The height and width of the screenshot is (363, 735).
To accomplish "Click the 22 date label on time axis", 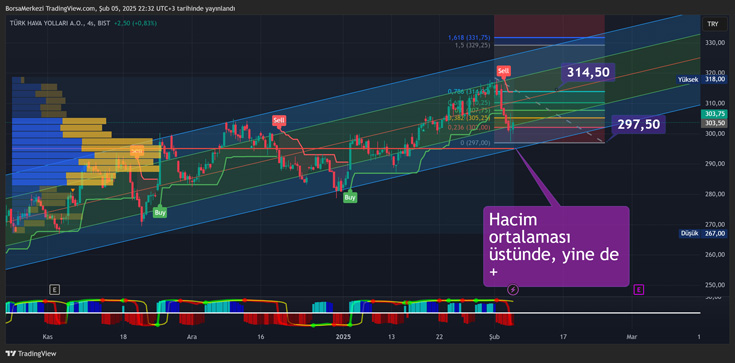I will (439, 336).
